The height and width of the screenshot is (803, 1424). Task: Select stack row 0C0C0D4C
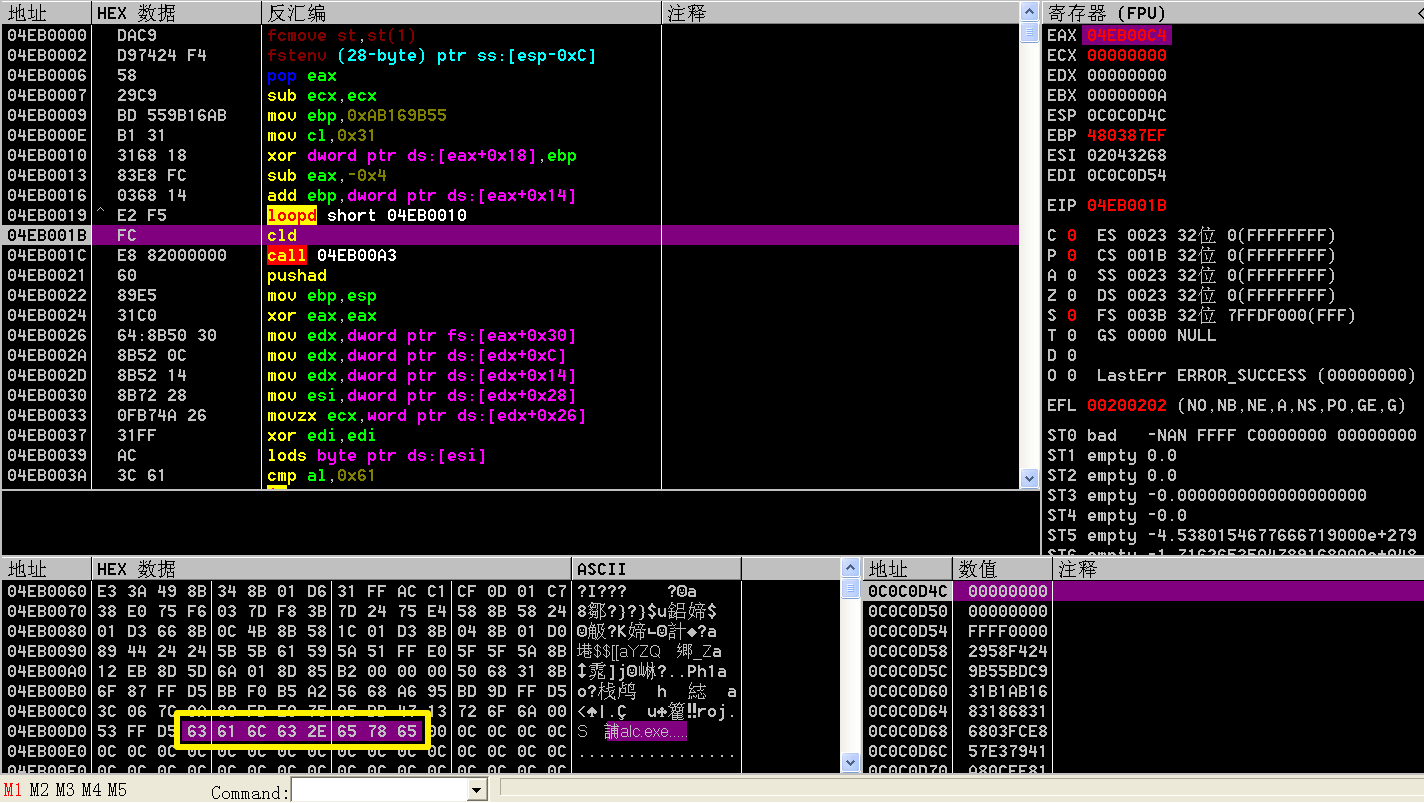(1143, 591)
